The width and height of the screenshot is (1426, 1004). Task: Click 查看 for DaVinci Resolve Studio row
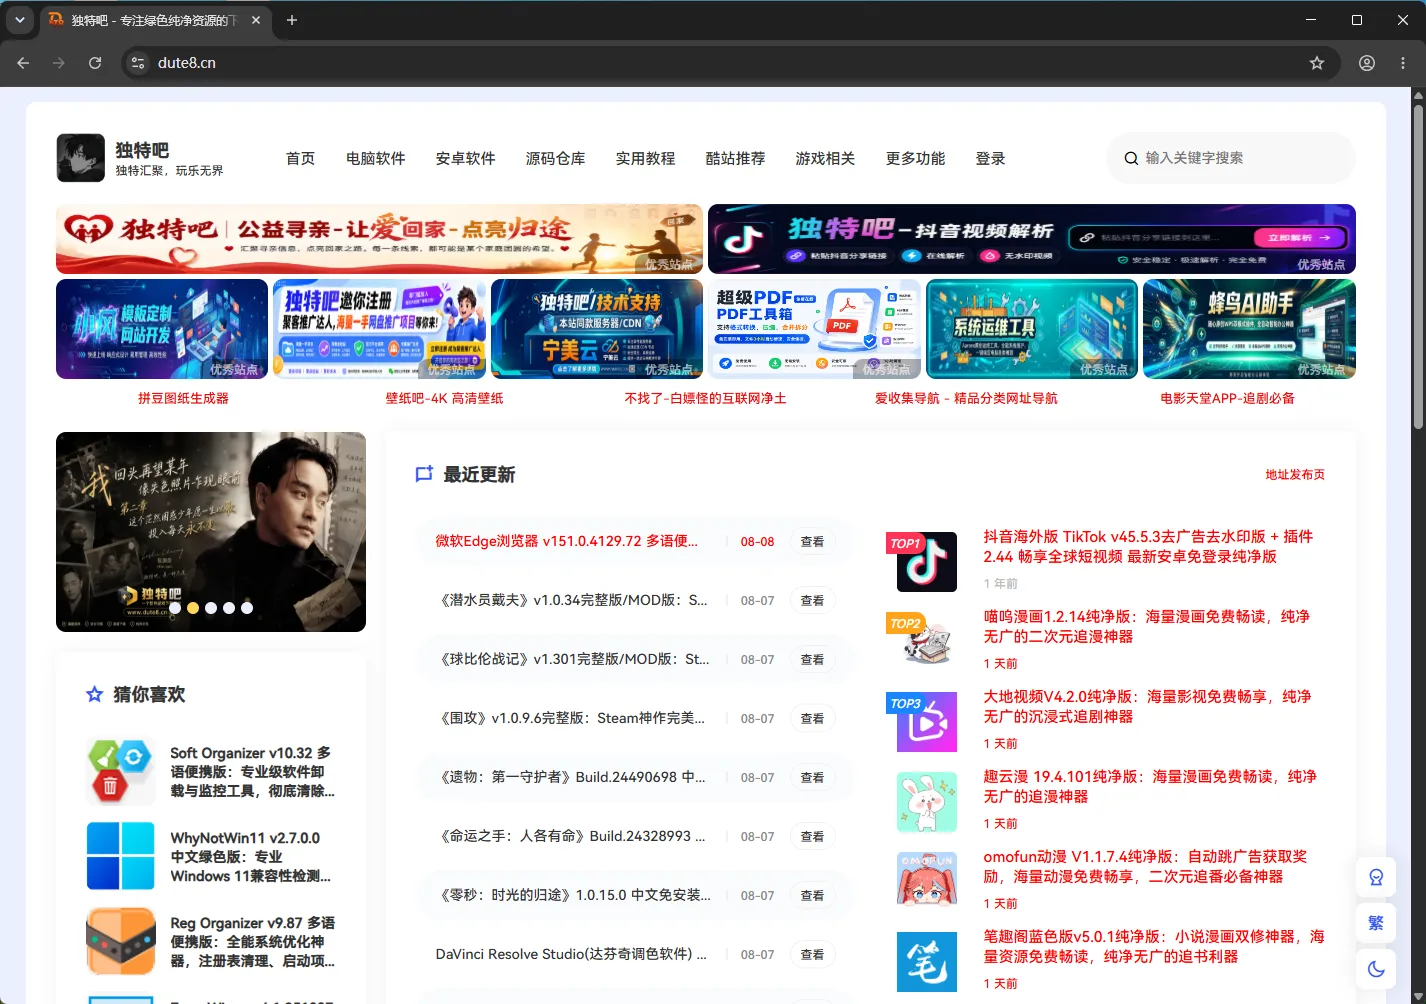click(812, 954)
